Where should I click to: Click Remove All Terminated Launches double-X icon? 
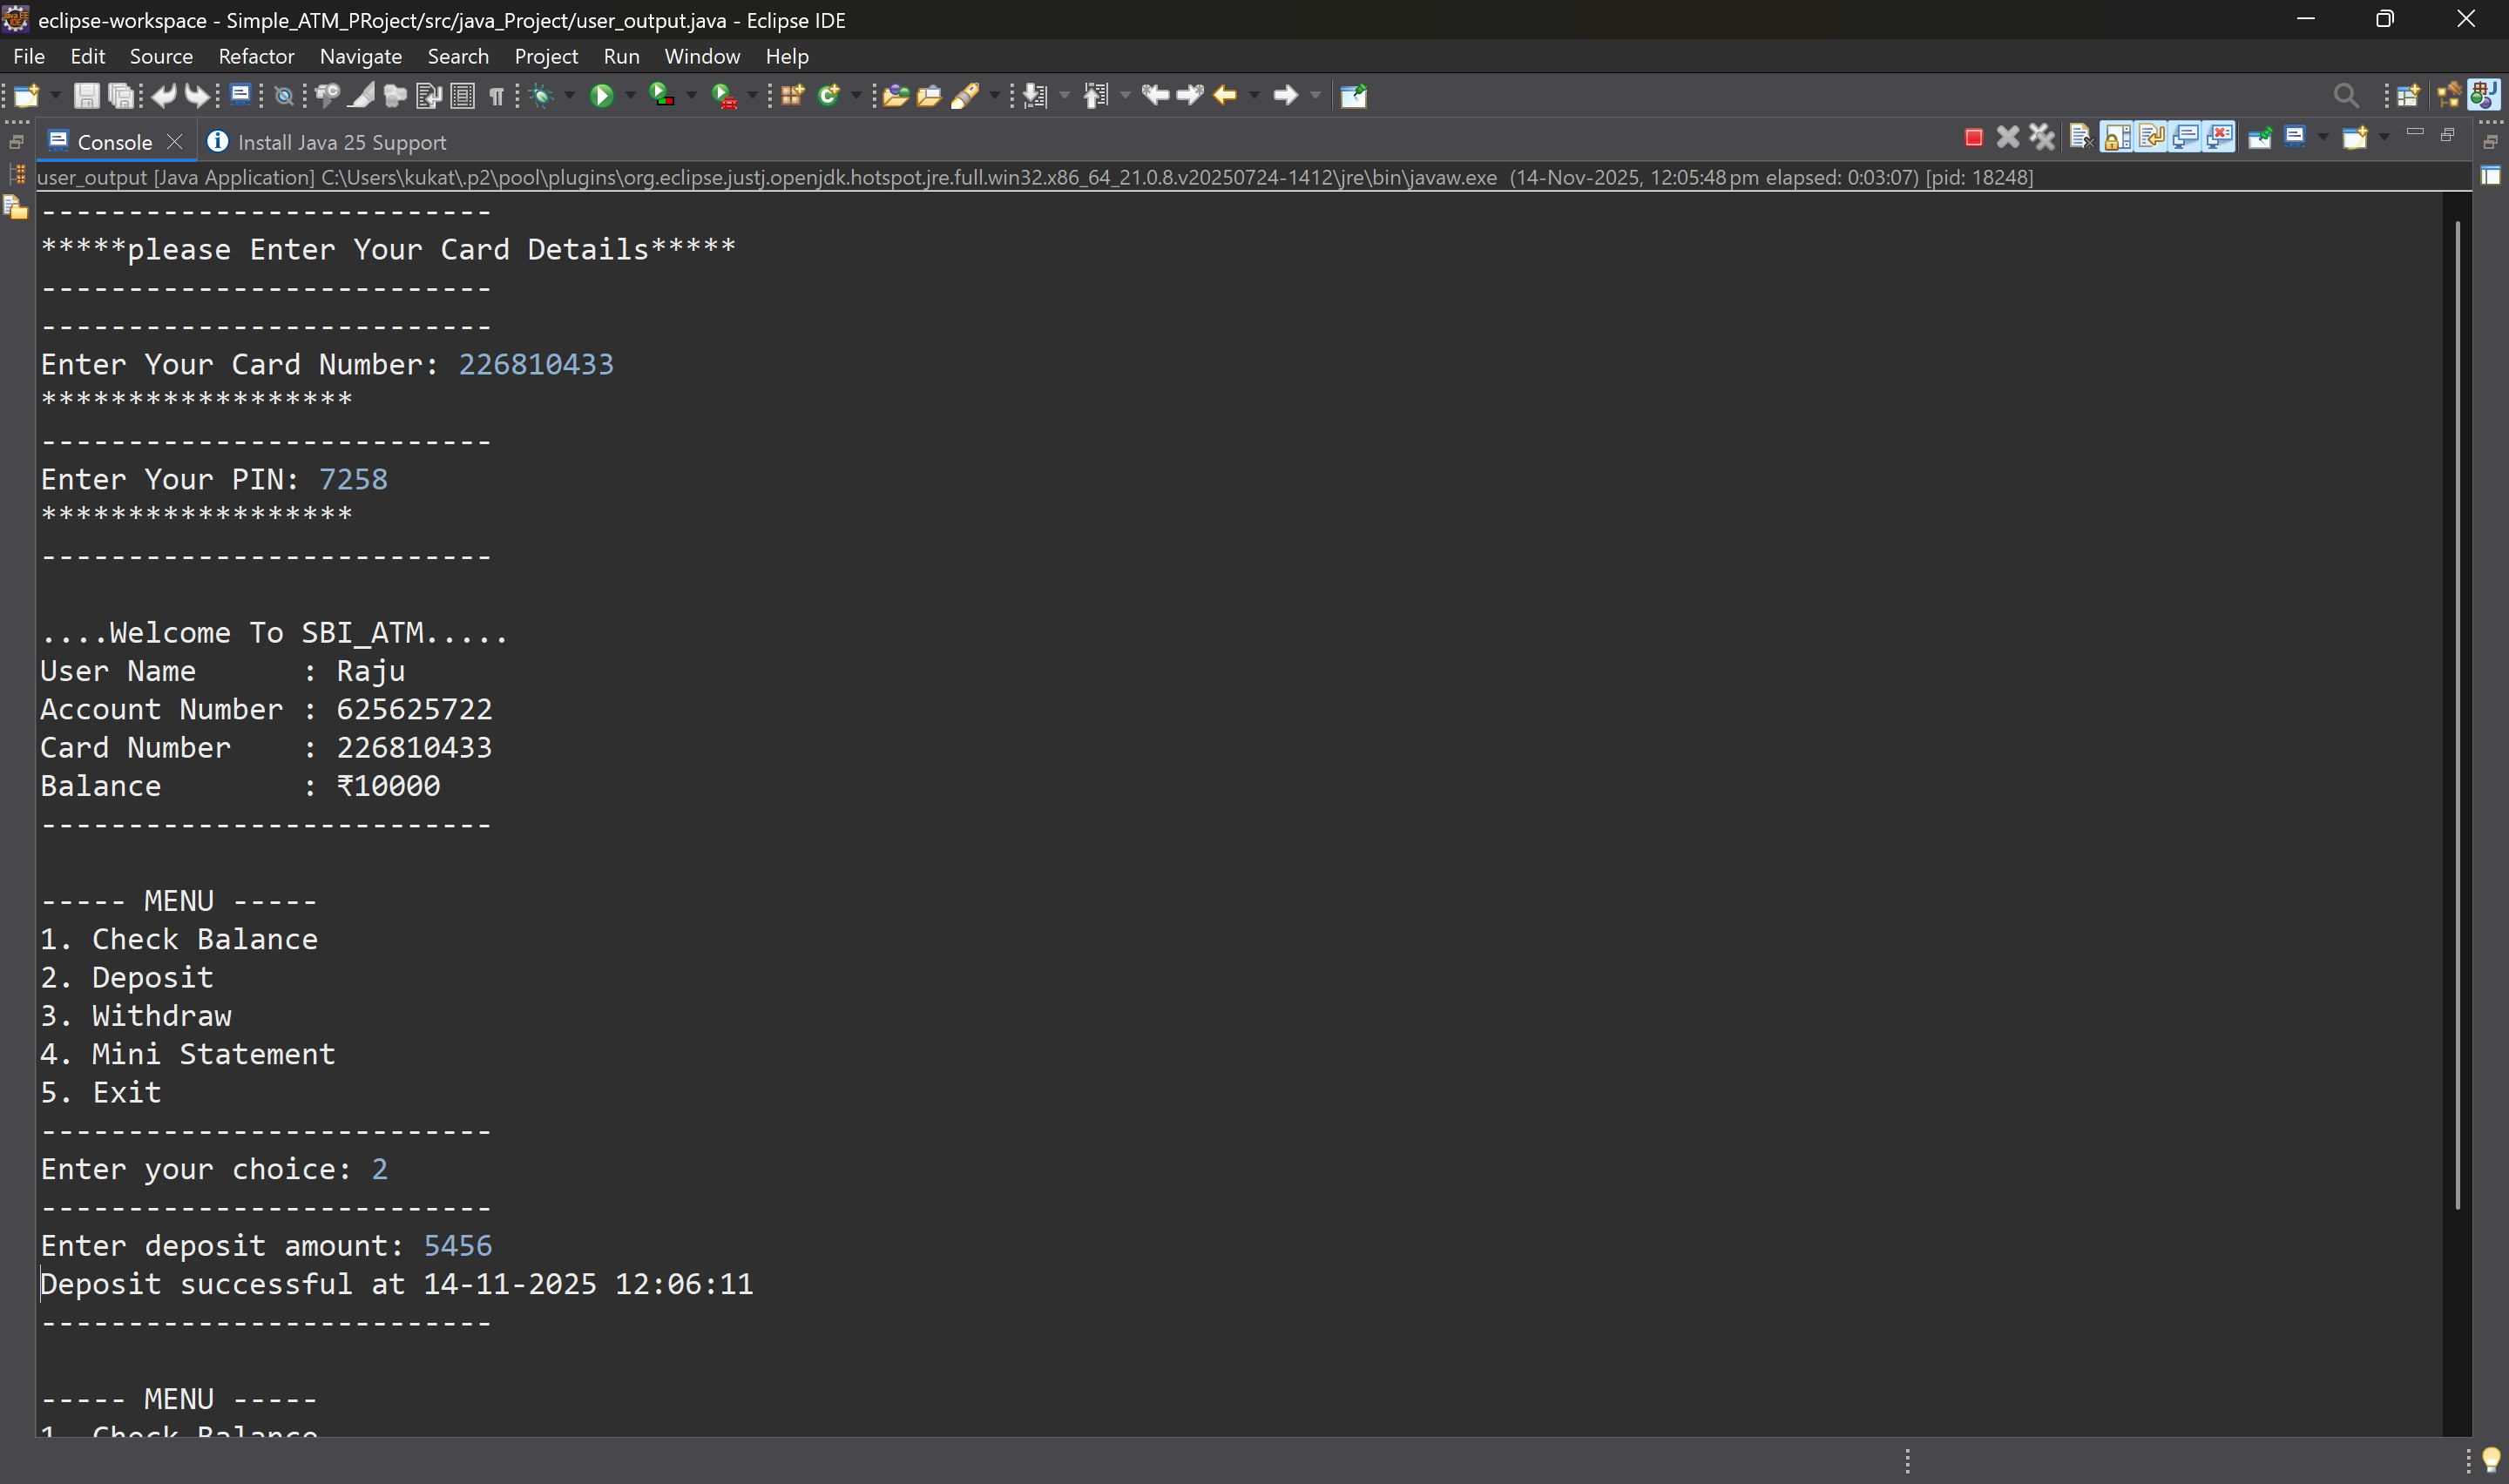pos(2042,137)
